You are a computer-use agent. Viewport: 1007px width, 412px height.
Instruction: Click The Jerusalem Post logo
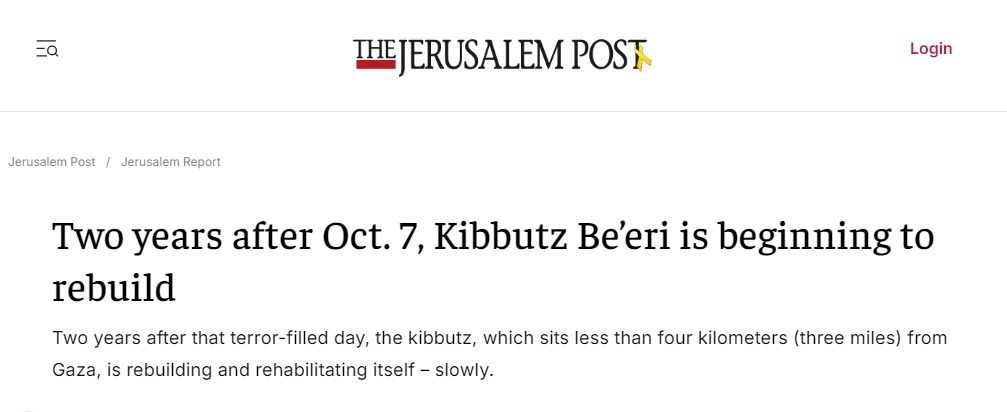pos(500,55)
